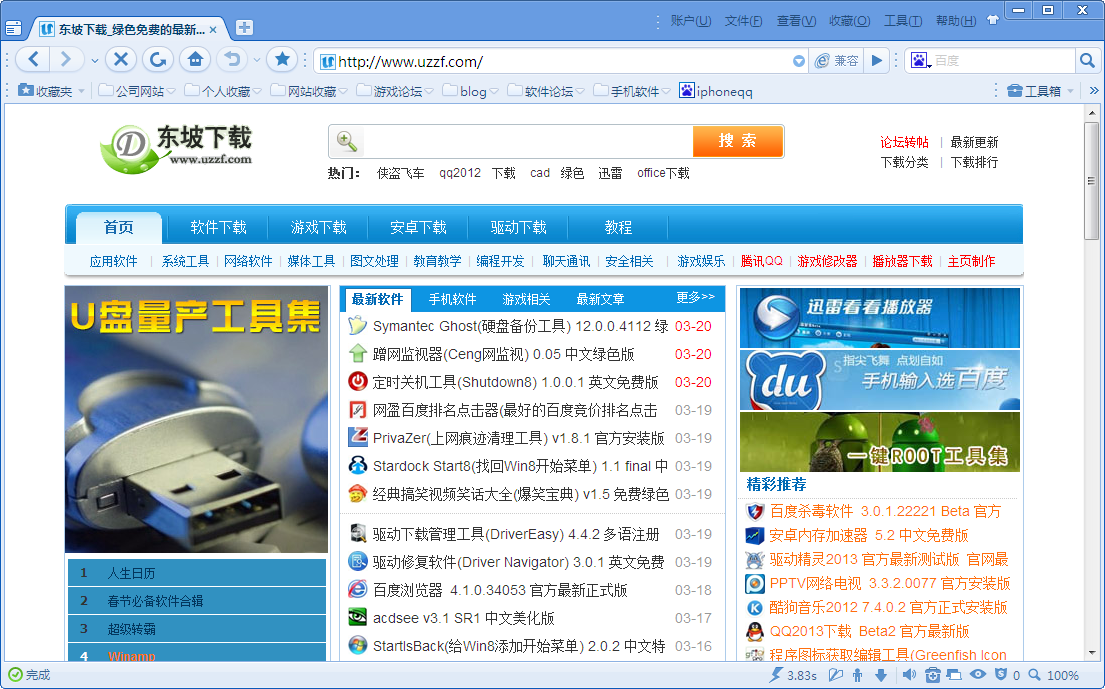1105x689 pixels.
Task: Click the lightning speed icon in status bar
Action: [x=776, y=675]
